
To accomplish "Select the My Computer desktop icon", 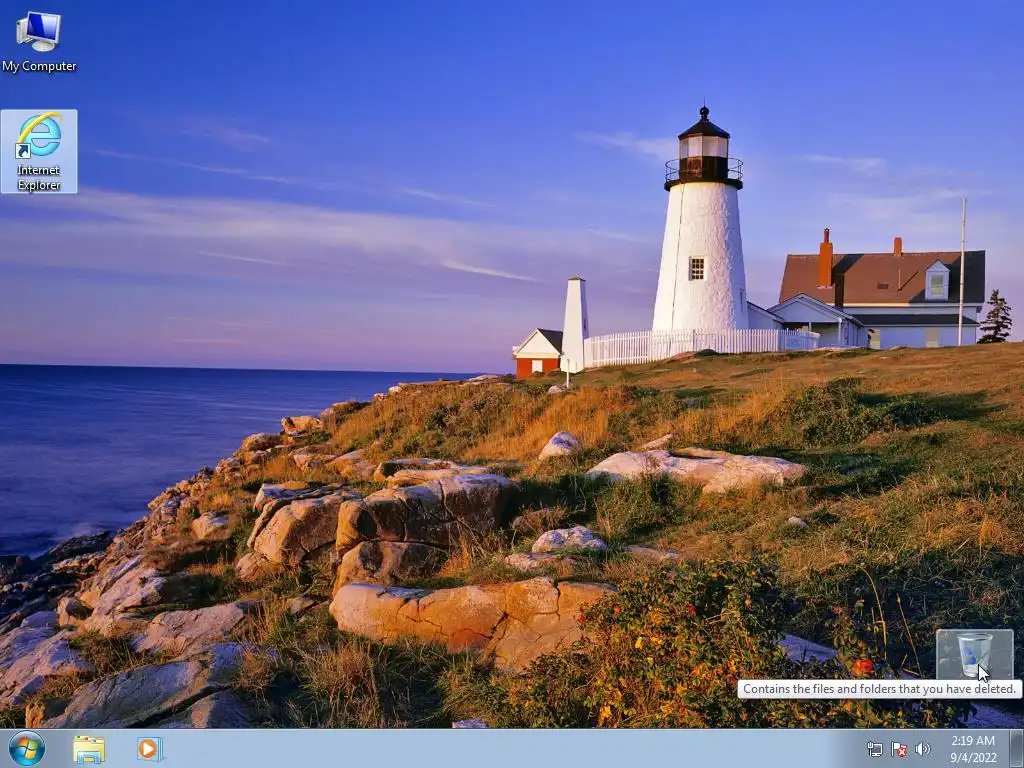I will pyautogui.click(x=39, y=41).
